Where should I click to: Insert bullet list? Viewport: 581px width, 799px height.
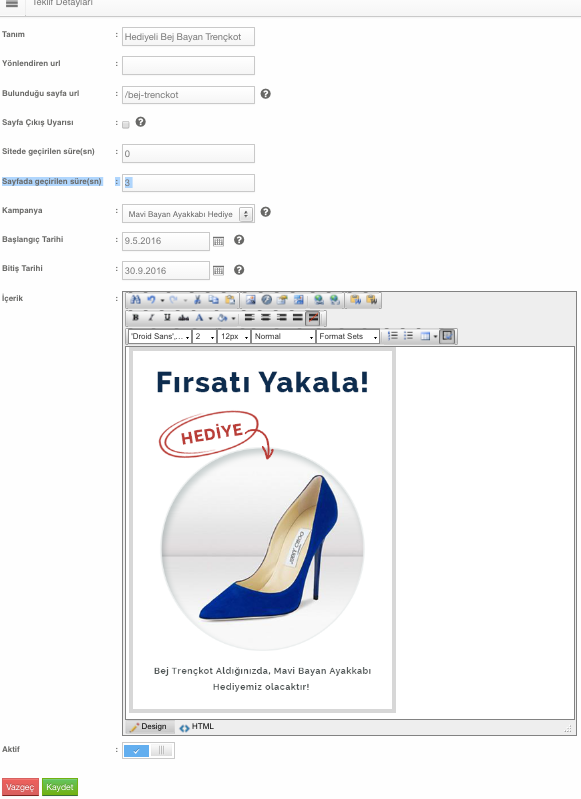pyautogui.click(x=409, y=336)
